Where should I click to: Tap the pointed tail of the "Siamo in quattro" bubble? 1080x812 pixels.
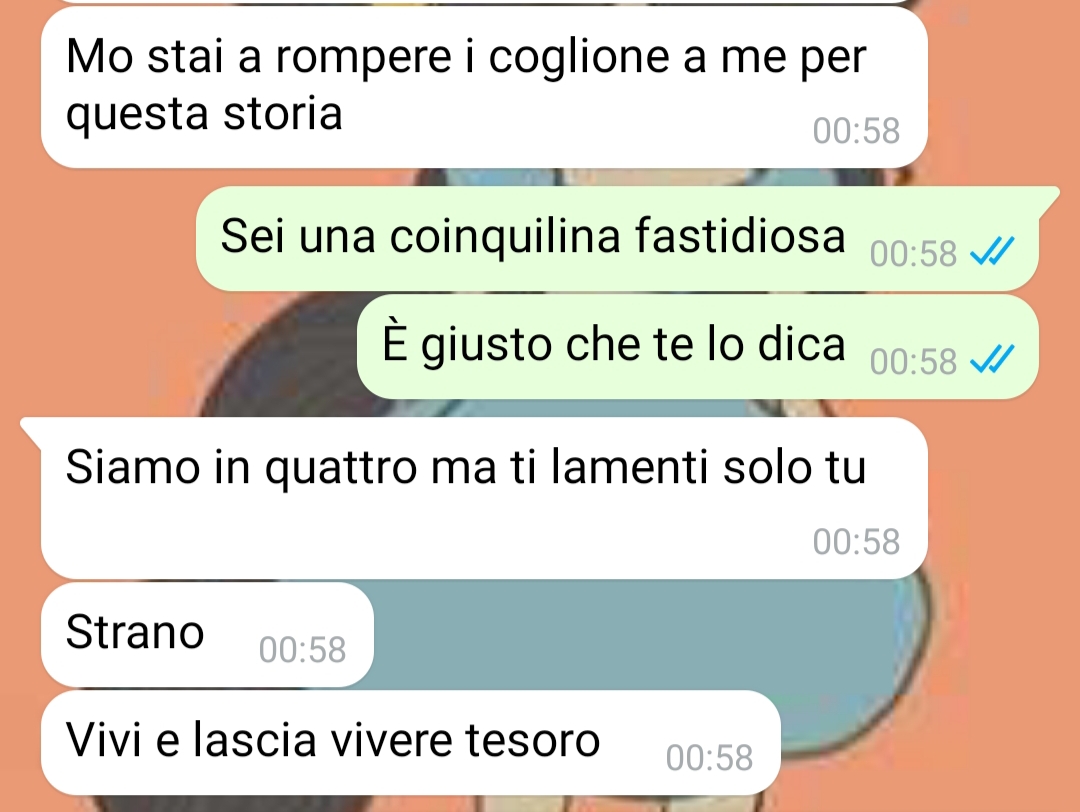[32, 428]
